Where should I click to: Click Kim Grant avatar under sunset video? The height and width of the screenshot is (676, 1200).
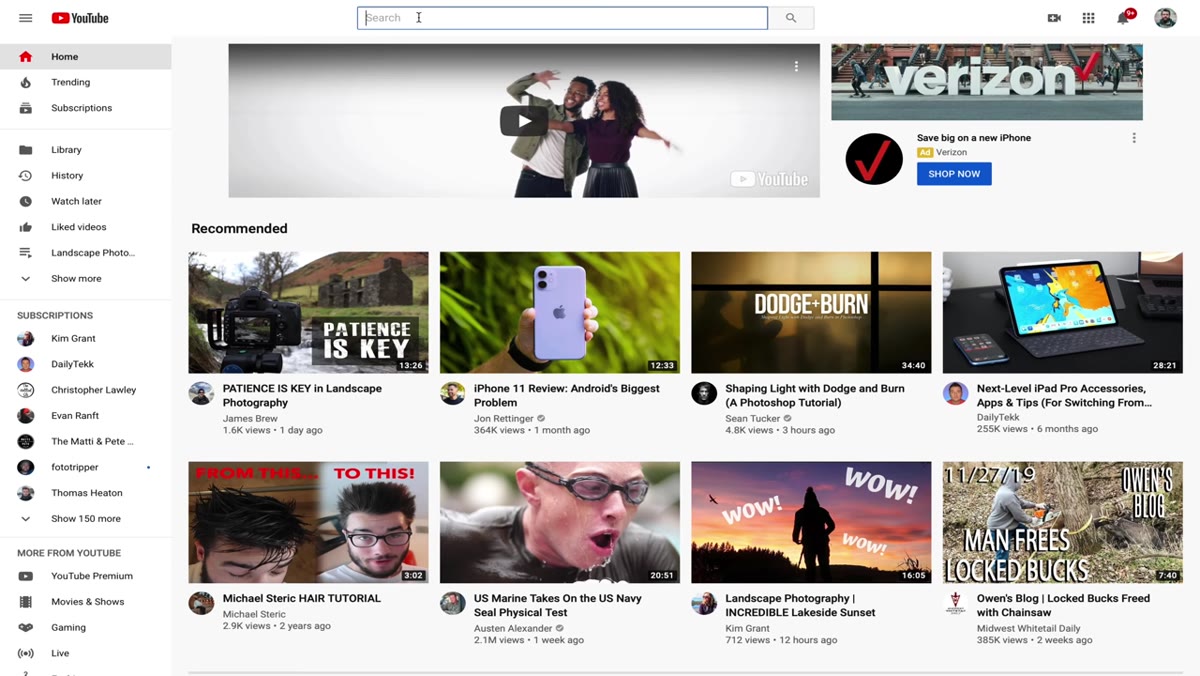tap(704, 603)
